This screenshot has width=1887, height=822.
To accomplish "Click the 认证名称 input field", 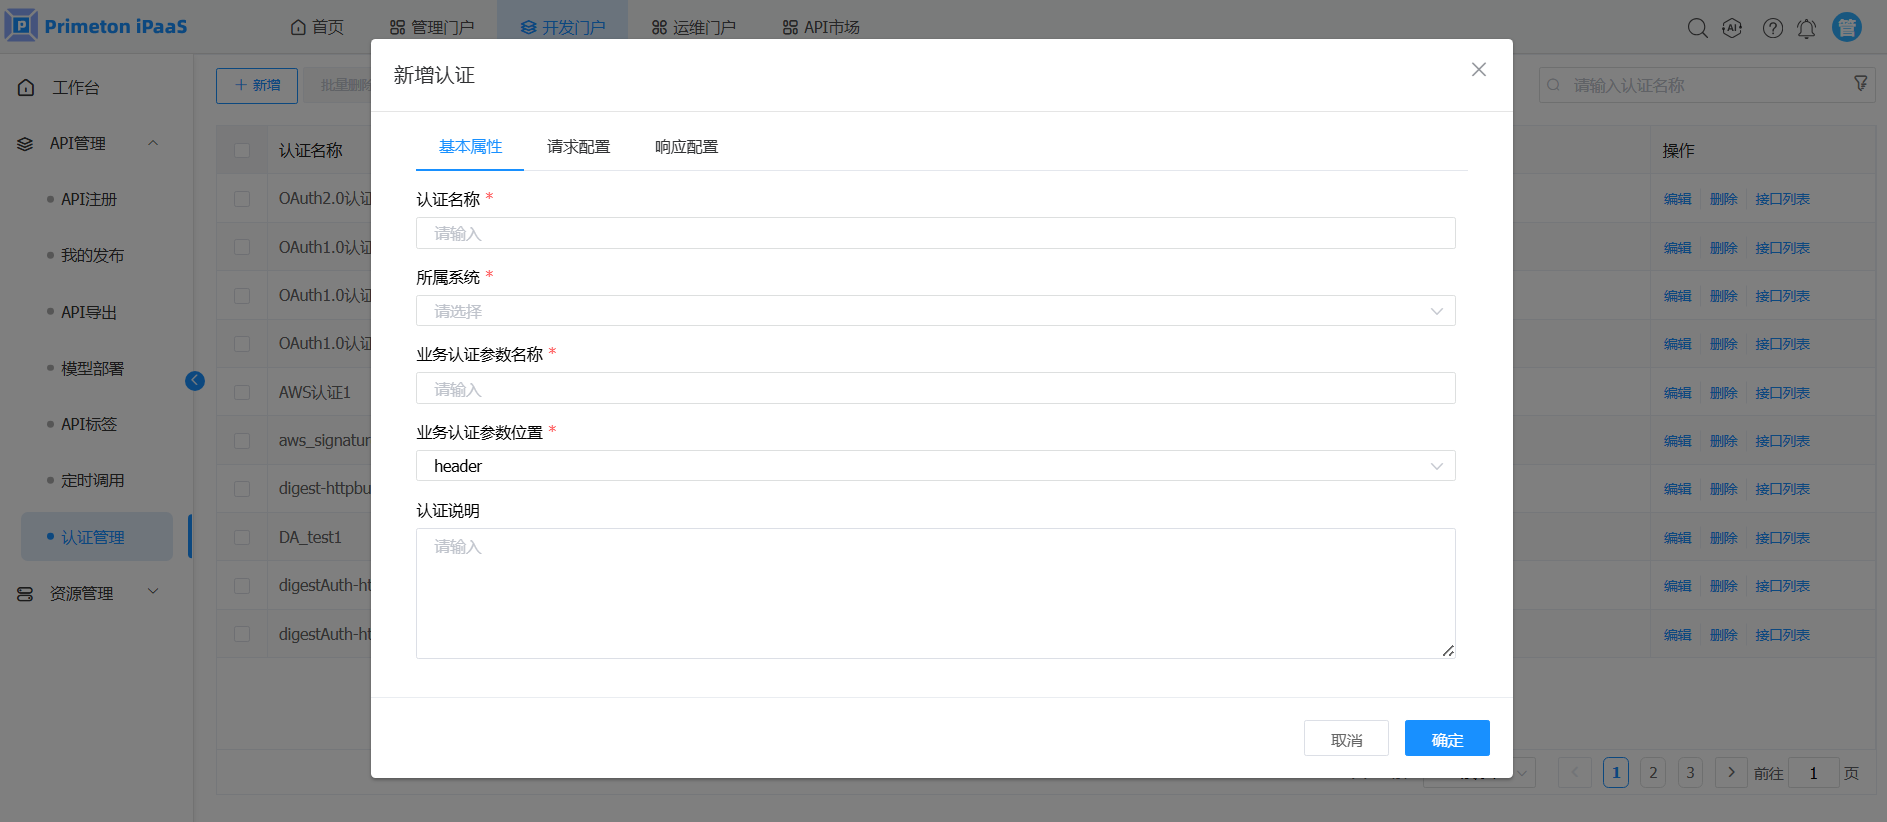I will tap(935, 233).
